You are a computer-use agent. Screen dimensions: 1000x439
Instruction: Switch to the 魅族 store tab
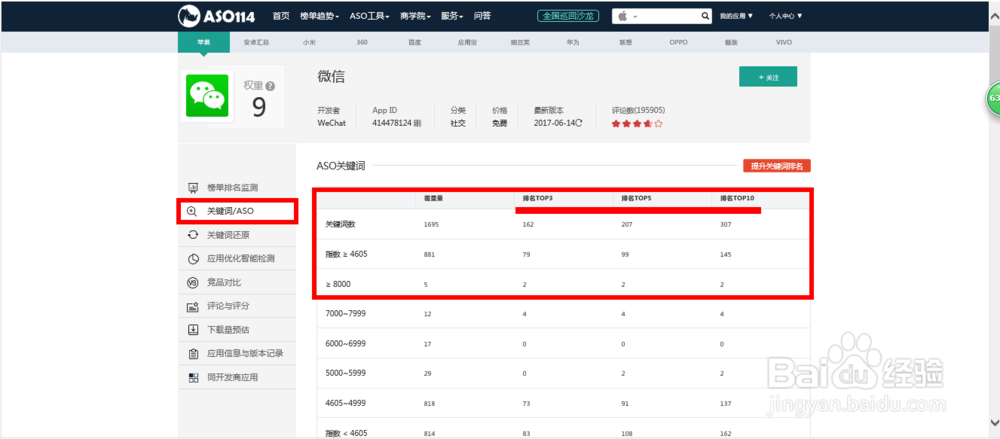[x=731, y=42]
